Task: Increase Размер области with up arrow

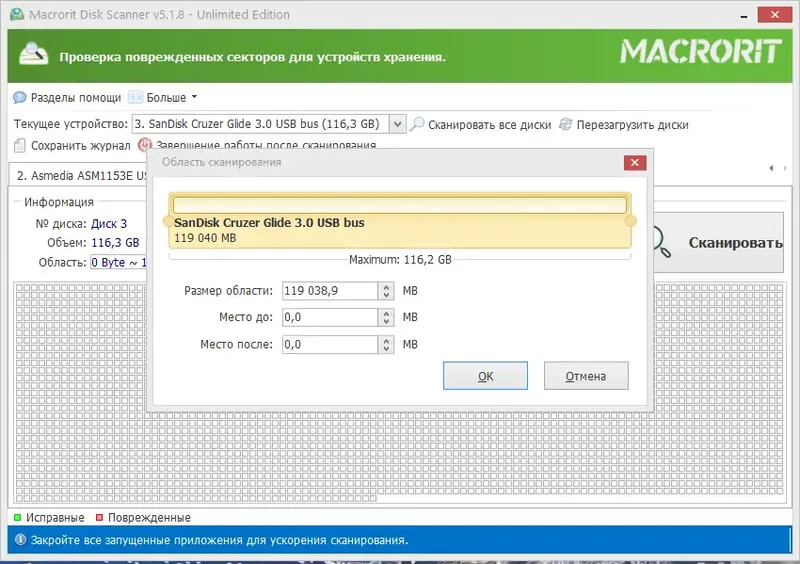Action: tap(386, 287)
